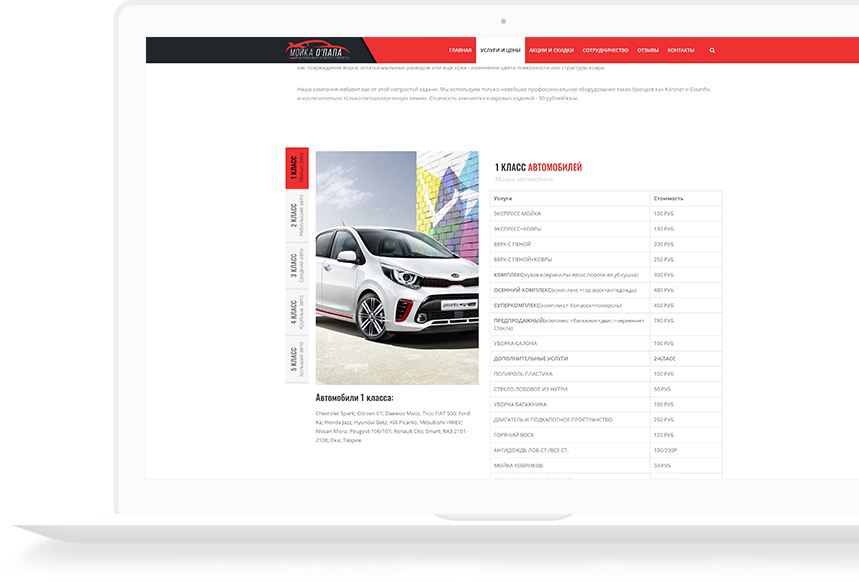Open the 4 КЛАСС vertical tab
Image resolution: width=859 pixels, height=582 pixels.
297,313
